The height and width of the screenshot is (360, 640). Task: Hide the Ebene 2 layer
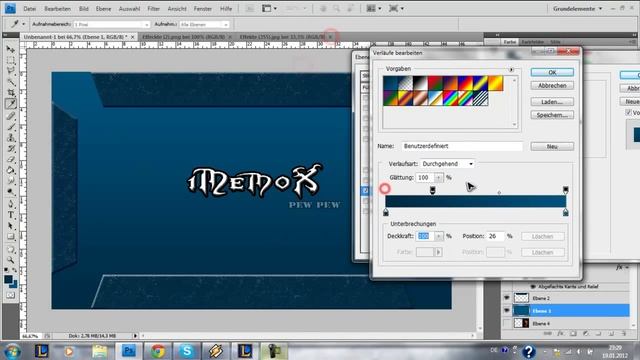tap(507, 298)
